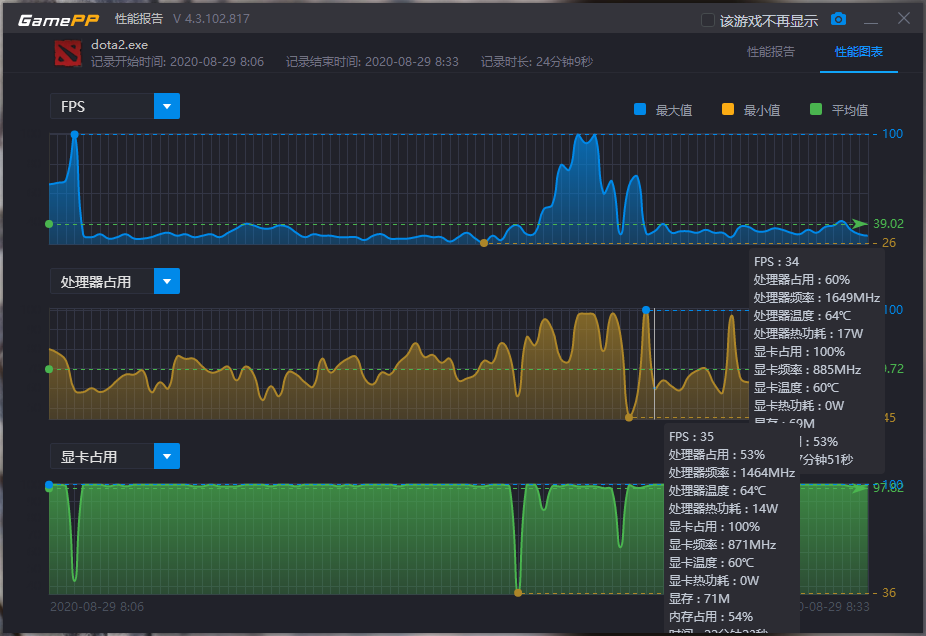Minimize the GamePP window
Image resolution: width=926 pixels, height=636 pixels.
pyautogui.click(x=870, y=21)
